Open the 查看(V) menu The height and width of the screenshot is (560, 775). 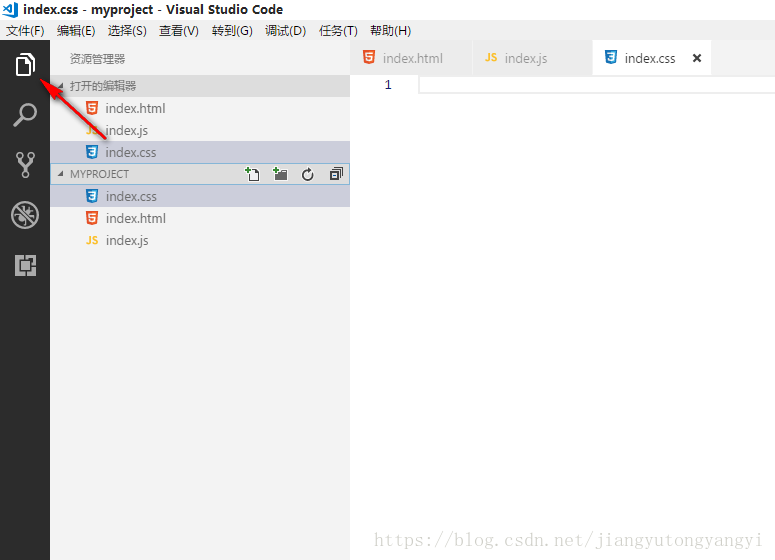[x=179, y=31]
